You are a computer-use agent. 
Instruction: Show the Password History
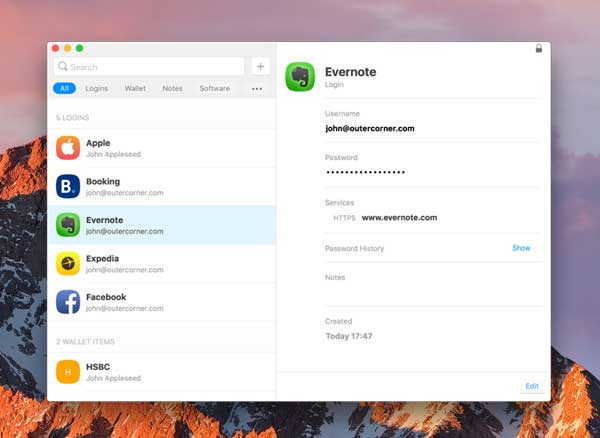(521, 248)
